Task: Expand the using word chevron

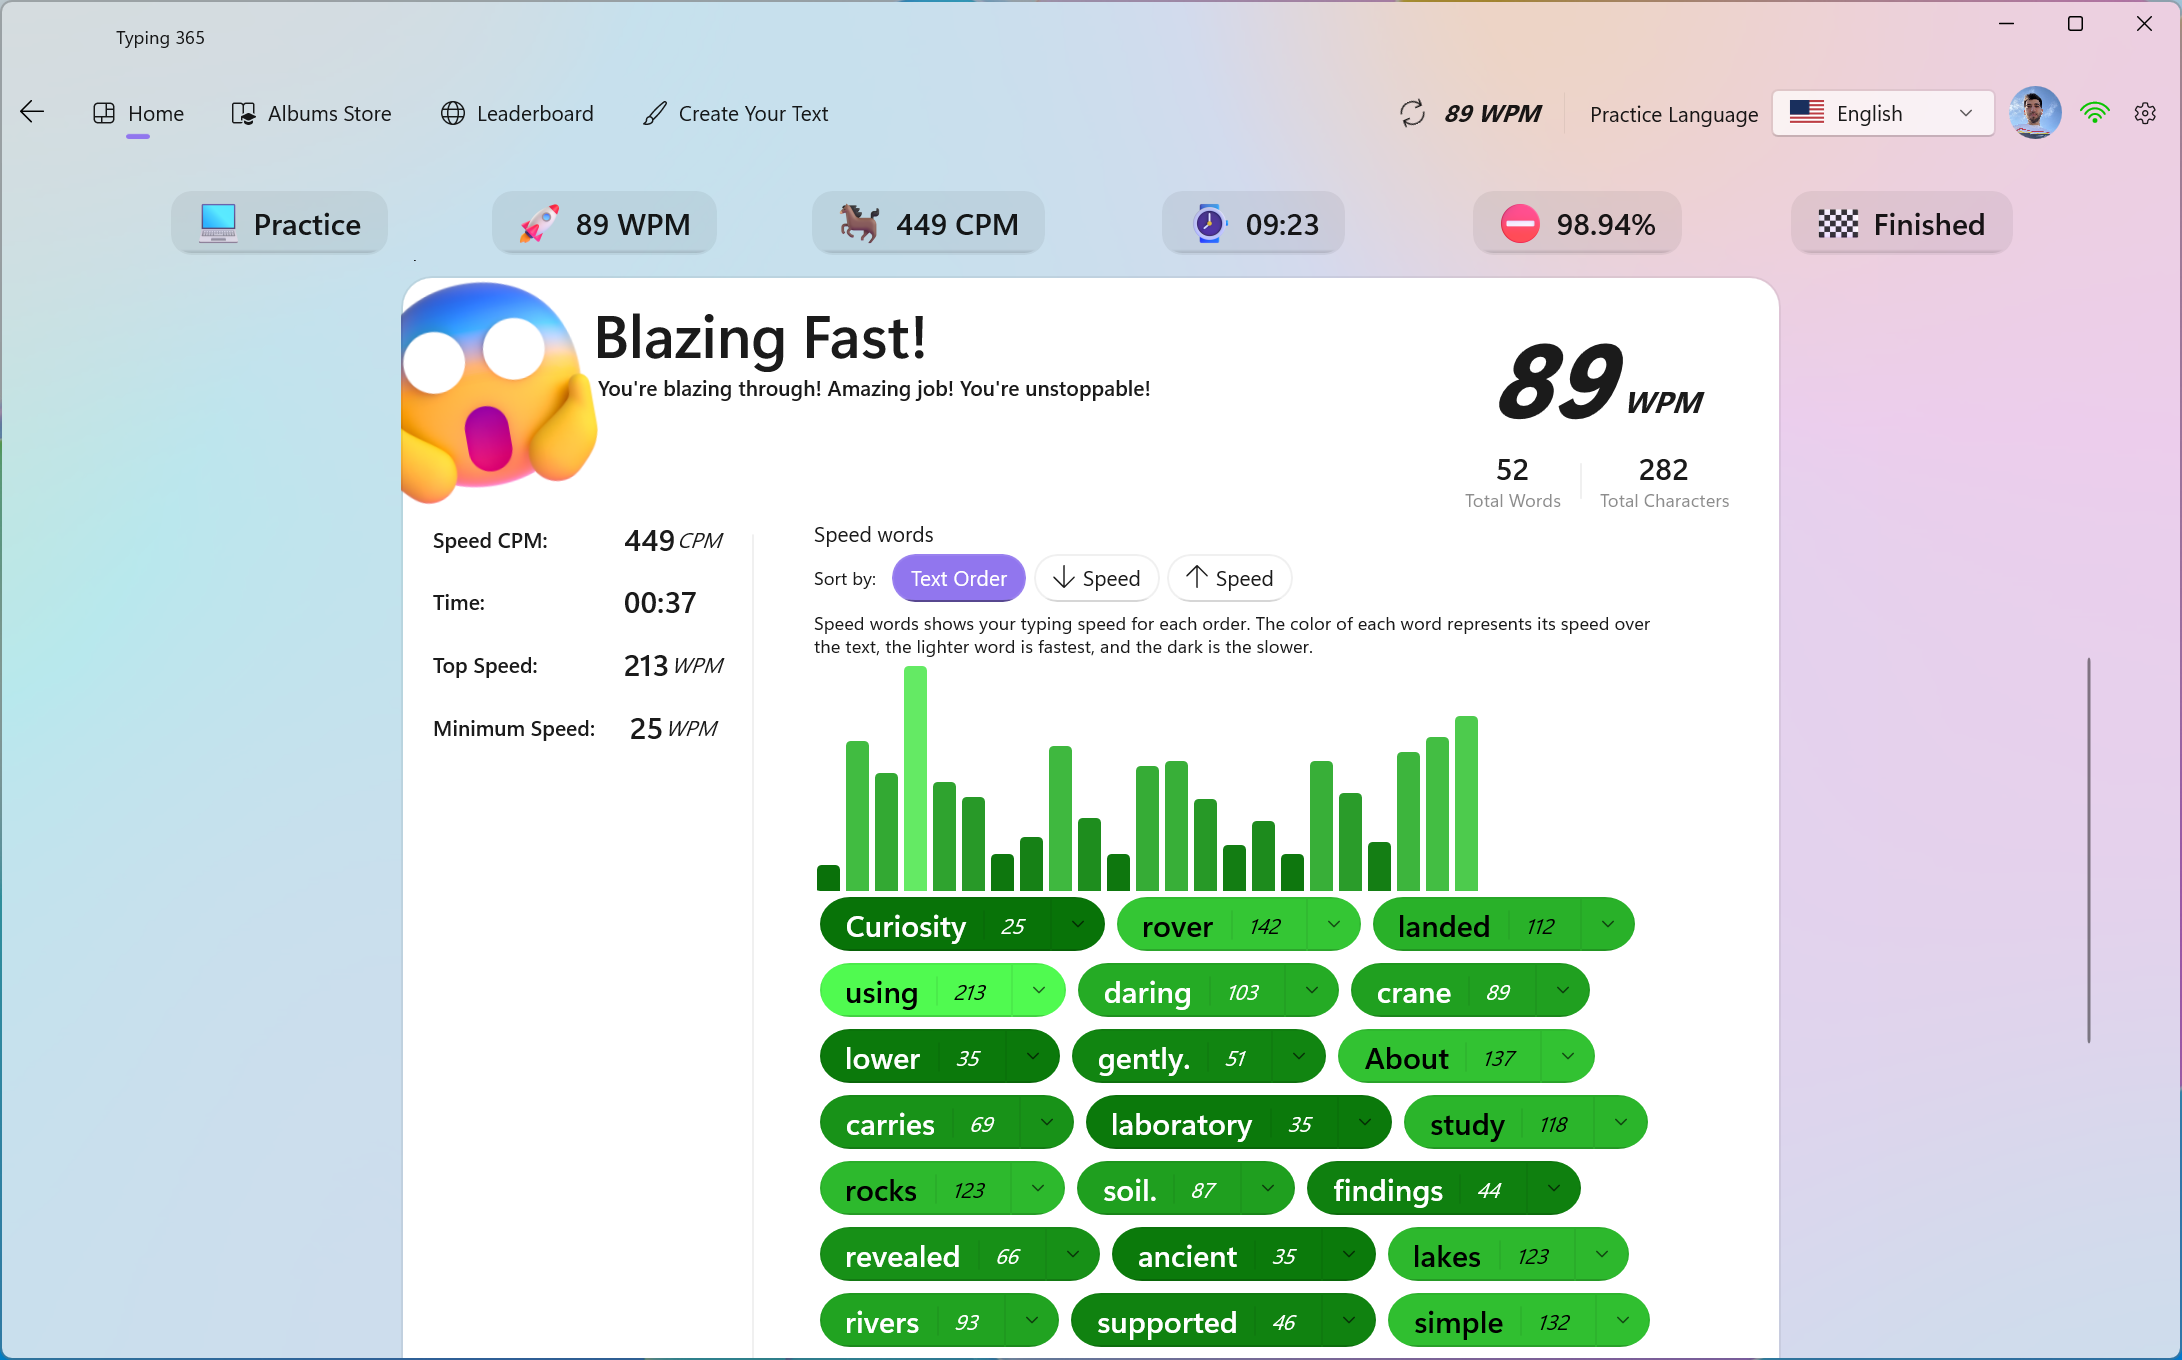Action: tap(1038, 991)
